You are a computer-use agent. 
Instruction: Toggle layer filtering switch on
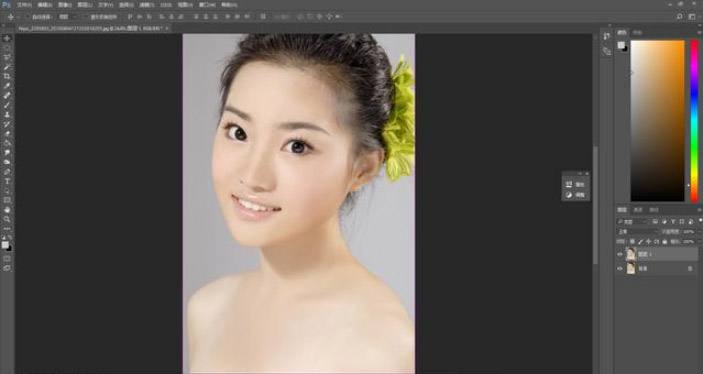[701, 220]
